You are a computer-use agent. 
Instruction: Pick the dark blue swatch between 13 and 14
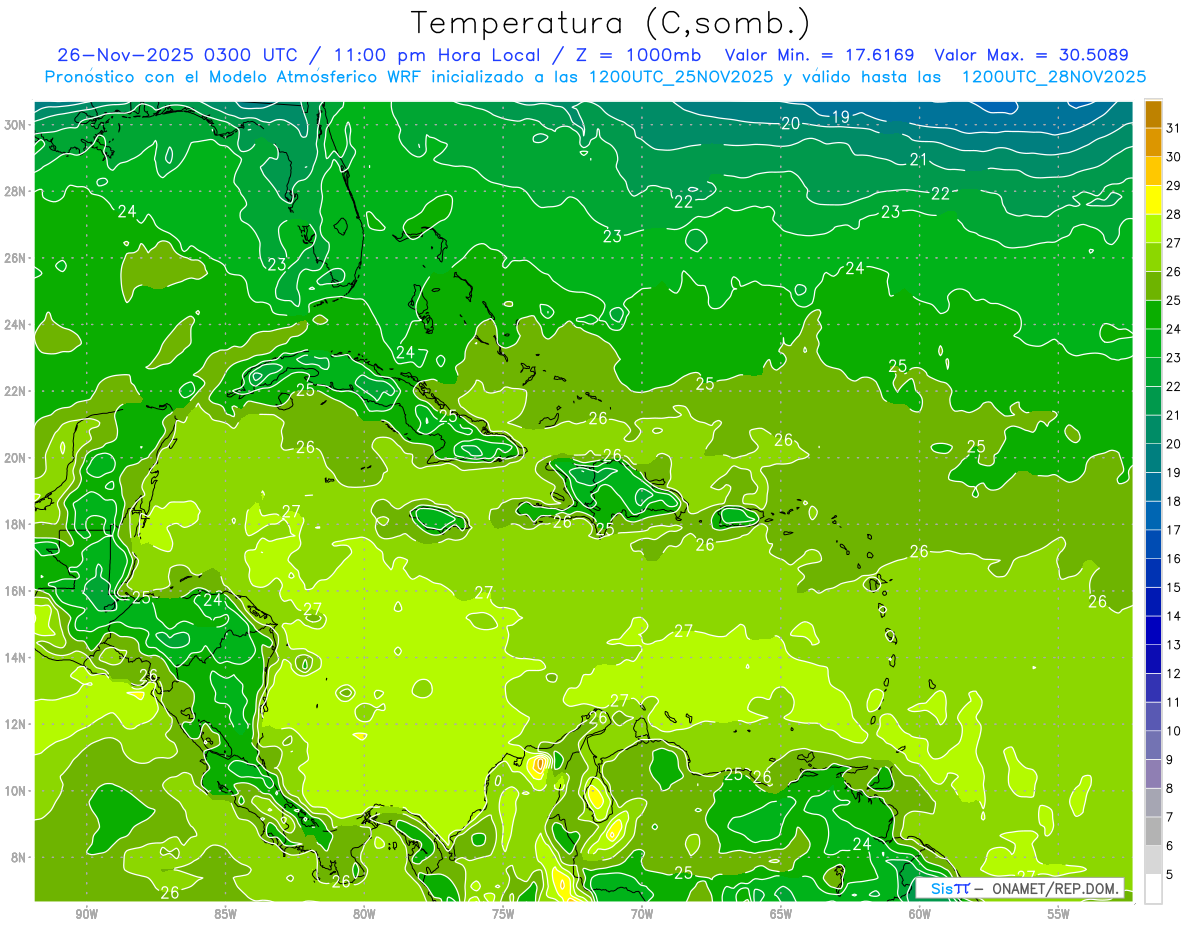[x=1153, y=631]
